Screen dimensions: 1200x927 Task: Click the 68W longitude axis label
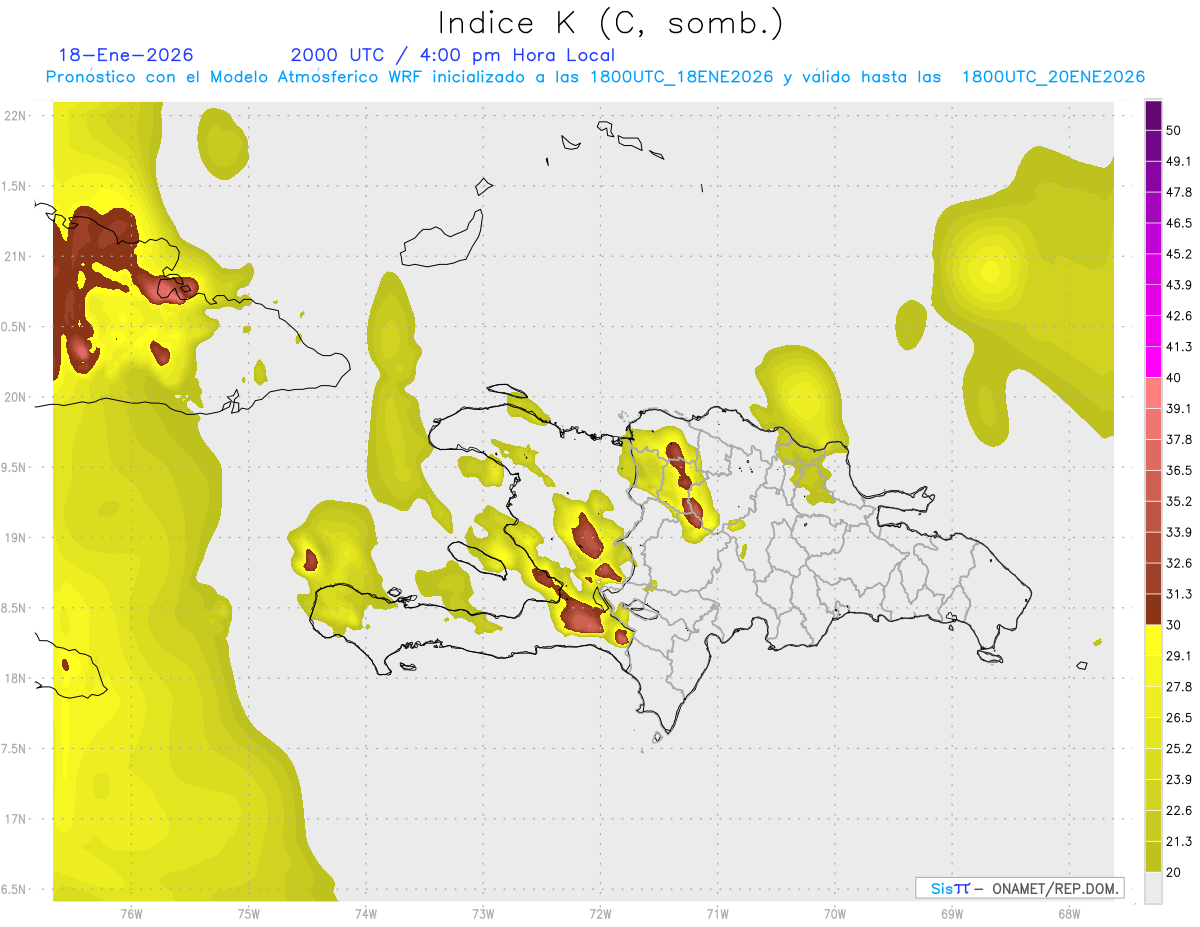pyautogui.click(x=1069, y=914)
